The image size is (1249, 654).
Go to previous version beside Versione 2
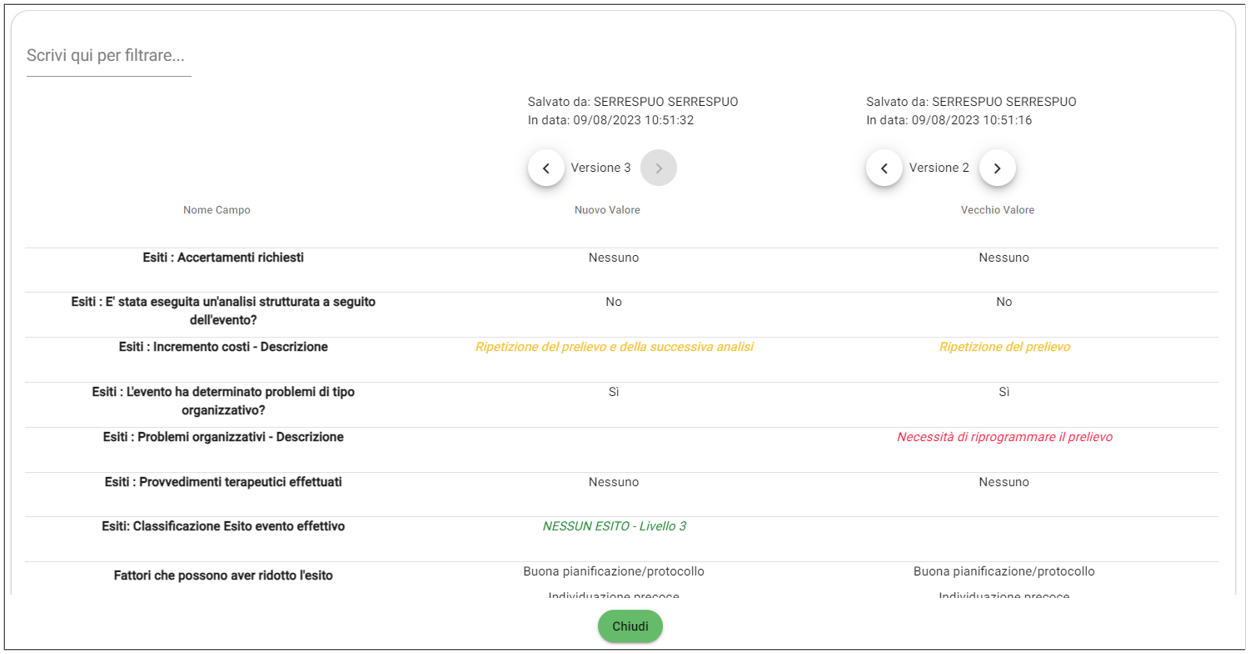click(884, 168)
